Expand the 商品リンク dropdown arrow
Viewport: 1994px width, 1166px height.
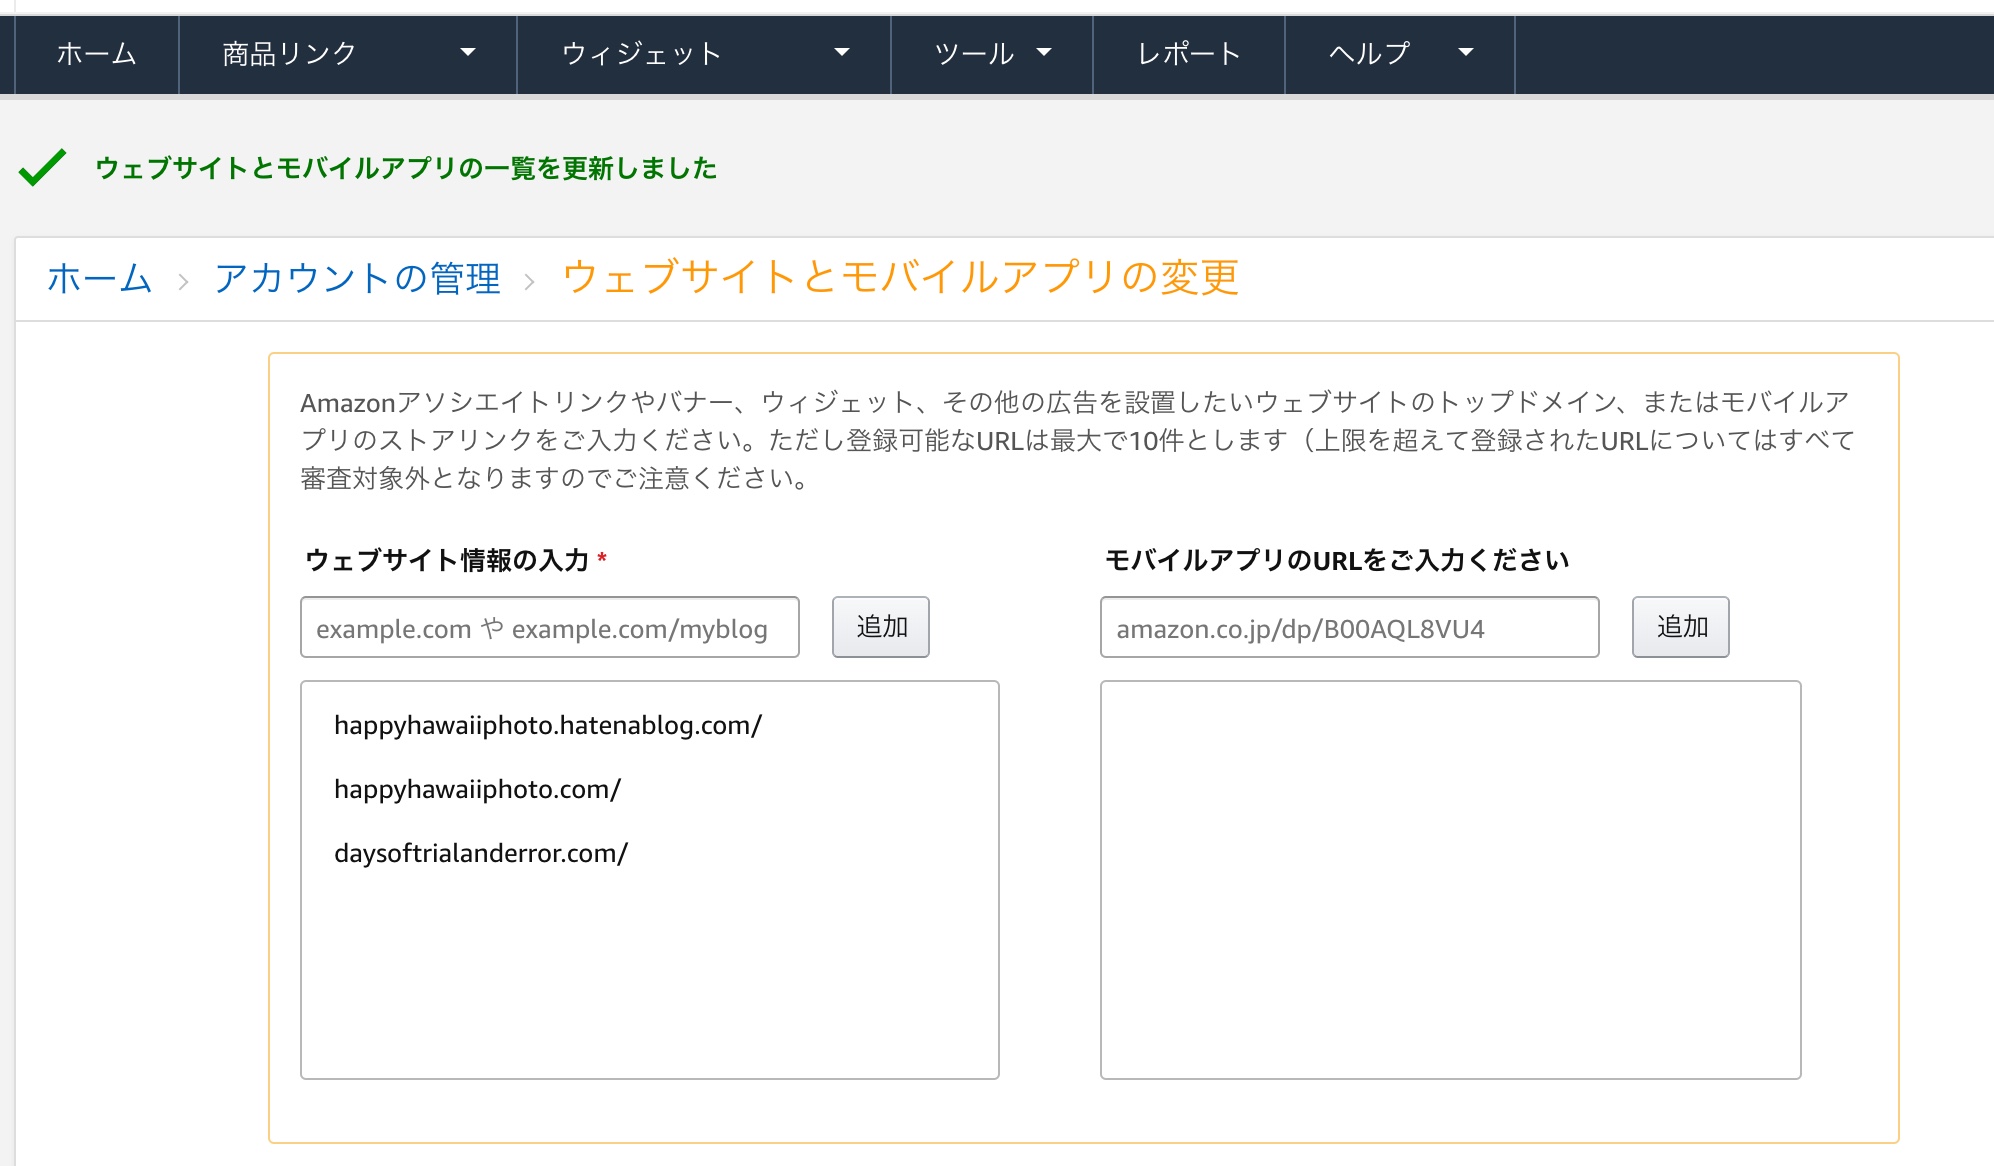(x=467, y=53)
